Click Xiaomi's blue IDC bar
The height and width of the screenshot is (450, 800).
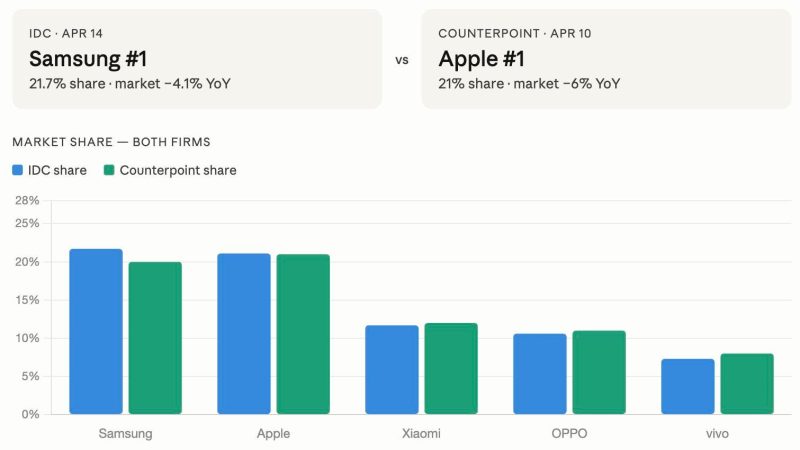[392, 369]
